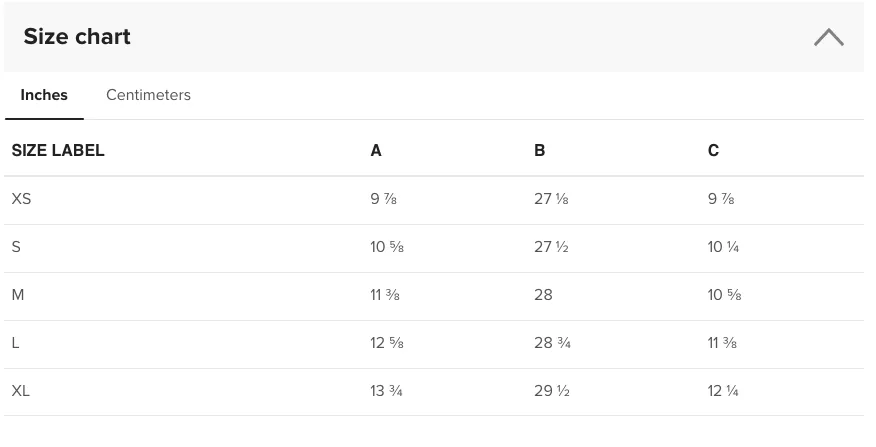Switch to the Centimeters tab
Viewport: 876px width, 447px height.
(149, 95)
